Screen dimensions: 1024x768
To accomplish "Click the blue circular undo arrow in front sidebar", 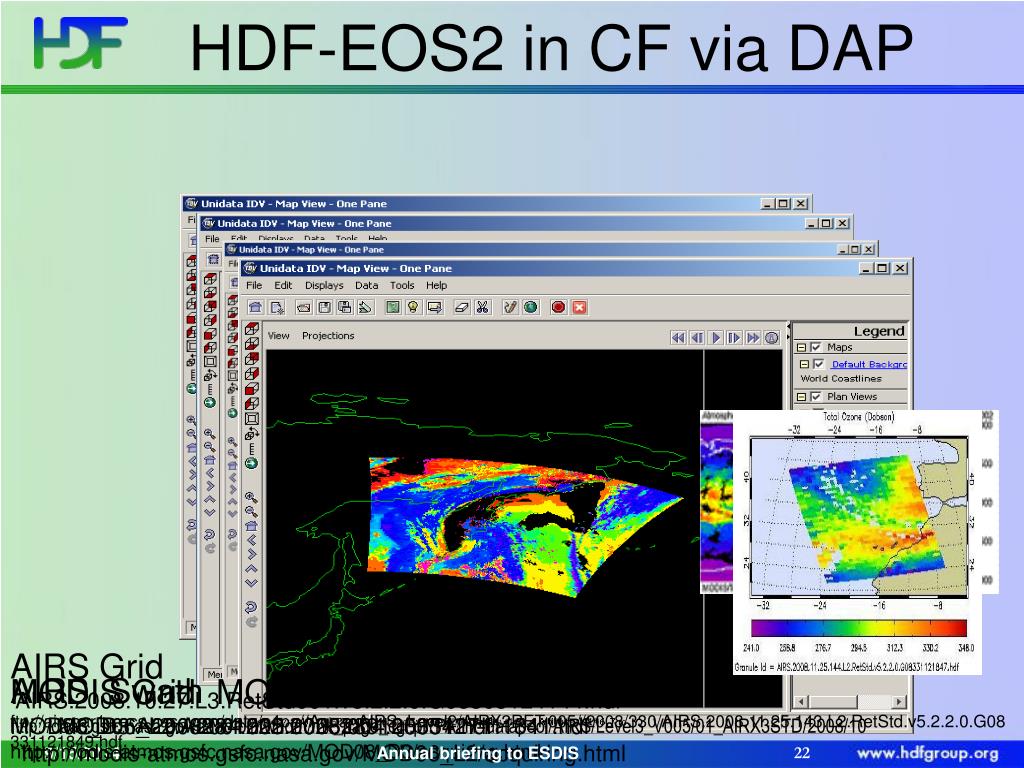I will pos(251,607).
